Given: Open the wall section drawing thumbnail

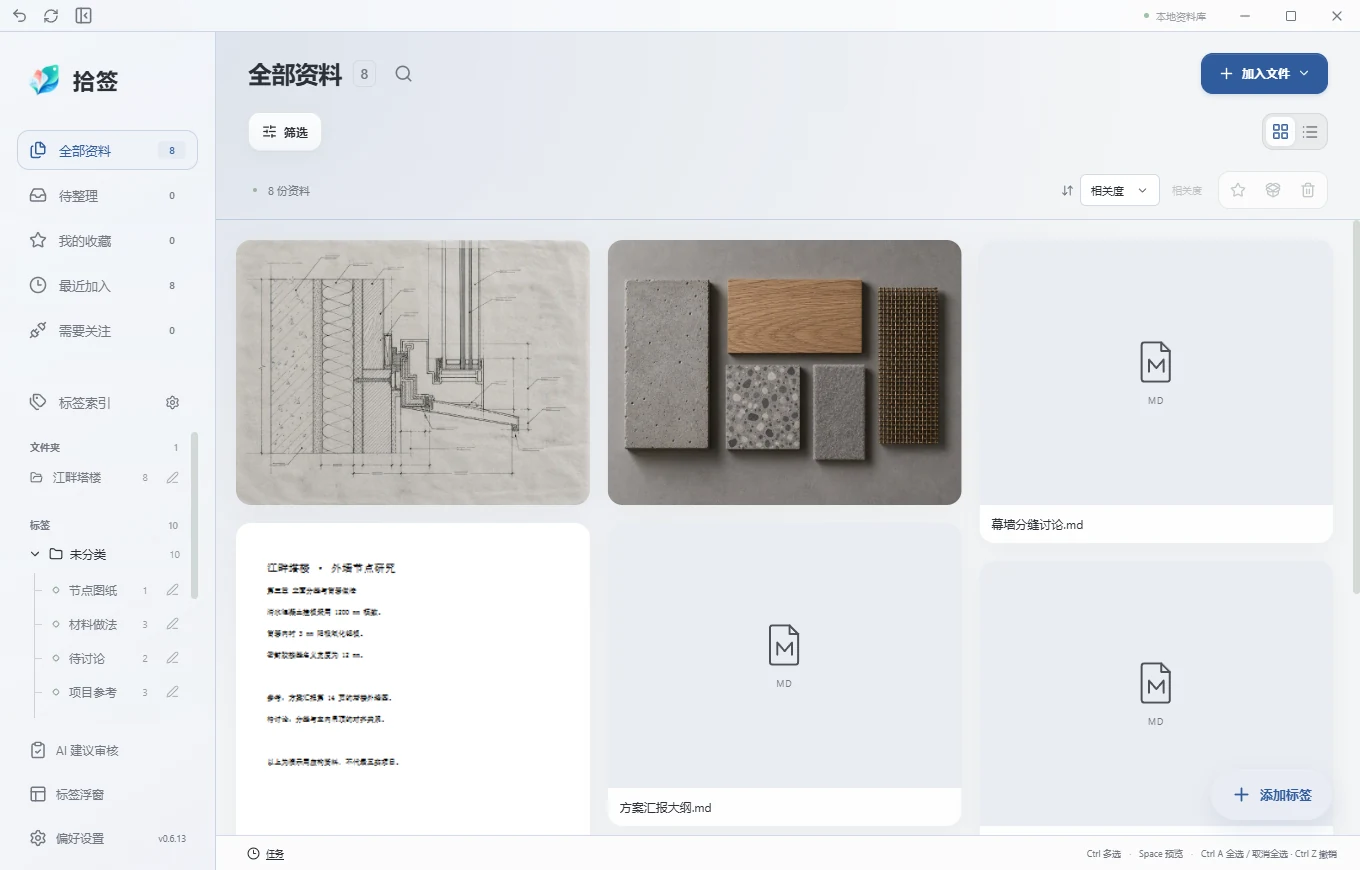Looking at the screenshot, I should 413,372.
